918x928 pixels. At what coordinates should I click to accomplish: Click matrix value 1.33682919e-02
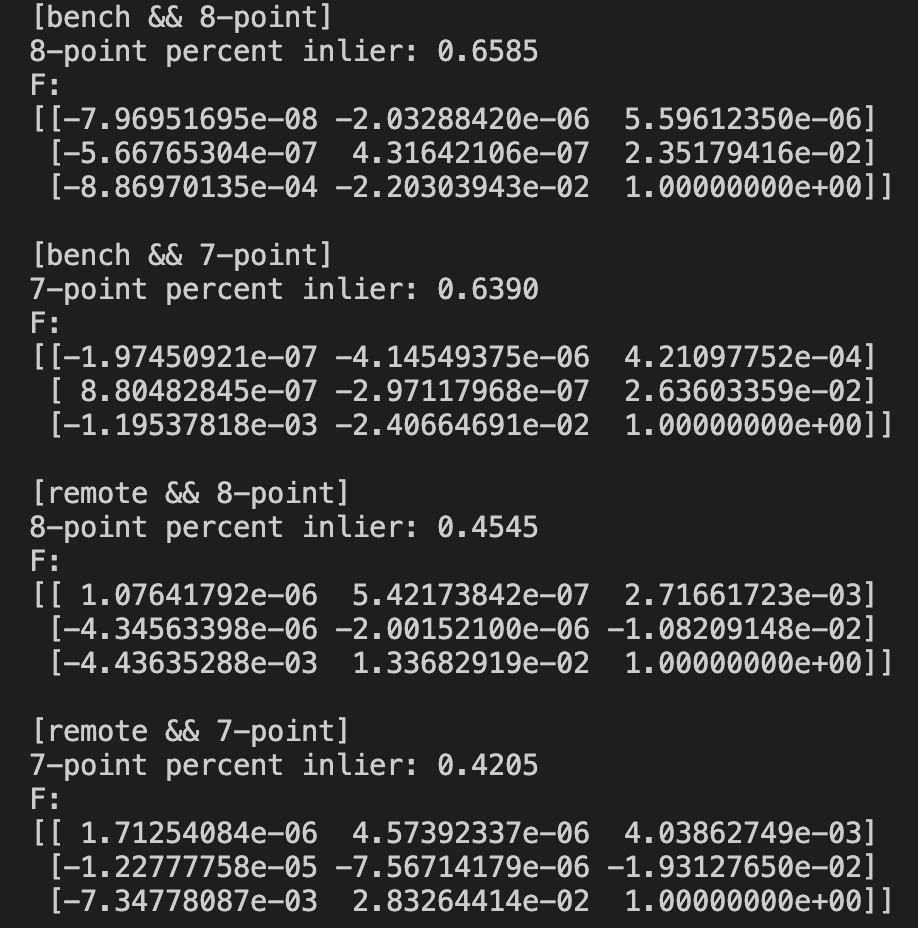click(x=471, y=663)
